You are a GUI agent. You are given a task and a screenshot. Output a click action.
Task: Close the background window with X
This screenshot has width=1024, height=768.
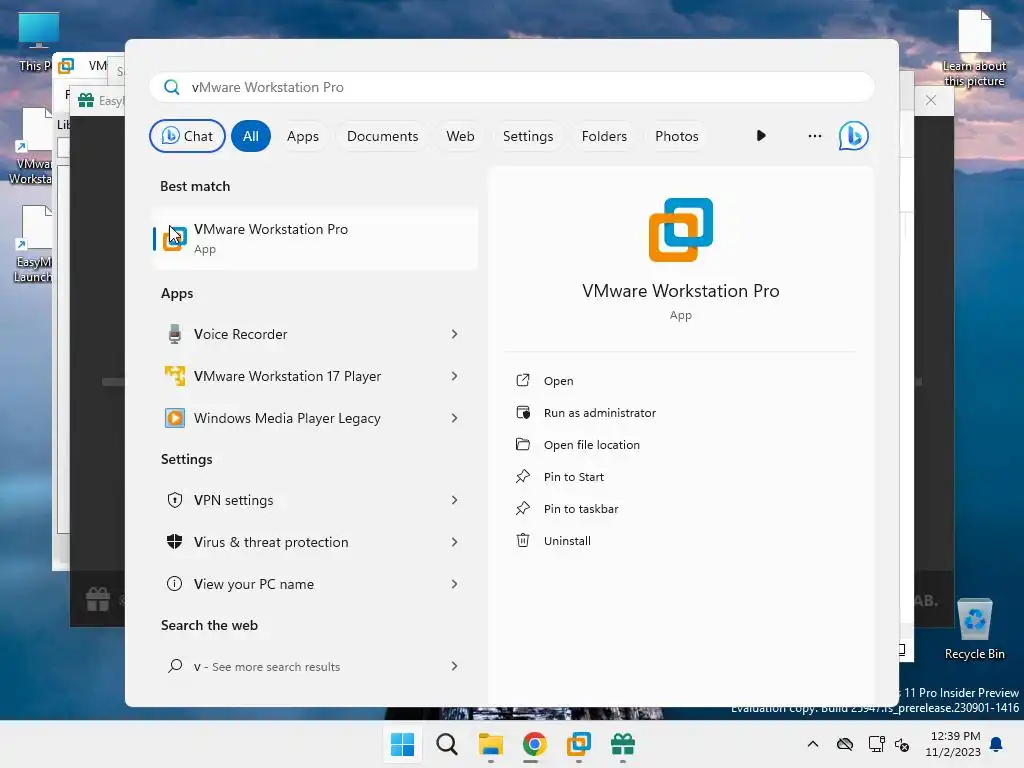[931, 100]
